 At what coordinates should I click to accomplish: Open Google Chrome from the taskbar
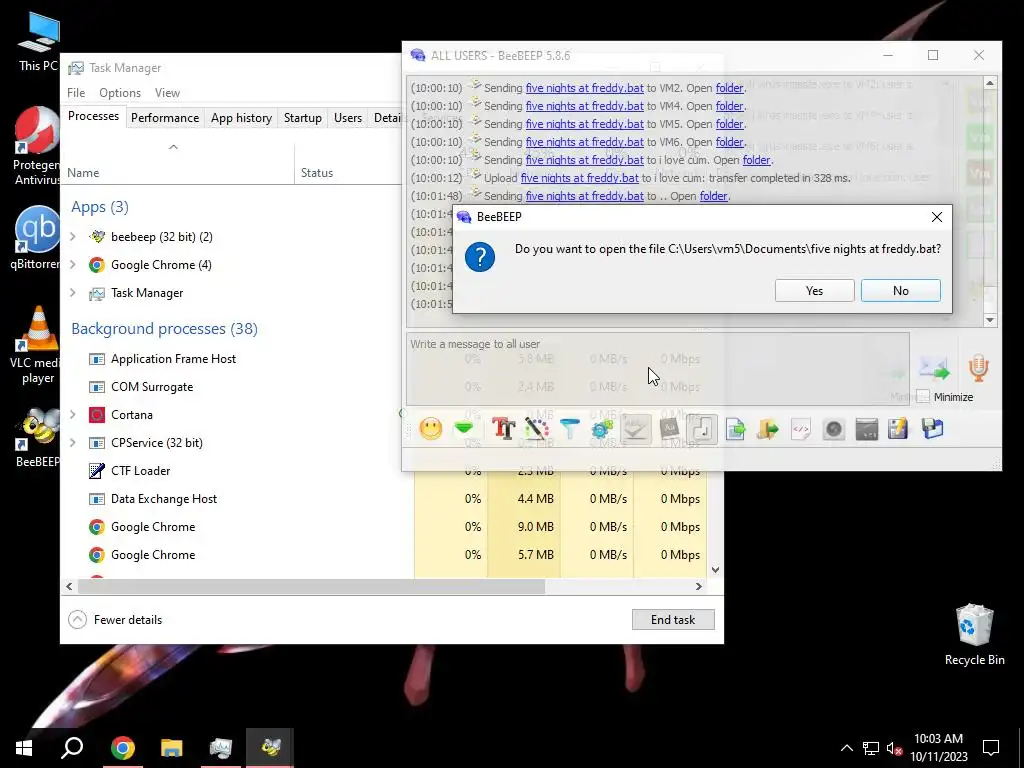[122, 748]
